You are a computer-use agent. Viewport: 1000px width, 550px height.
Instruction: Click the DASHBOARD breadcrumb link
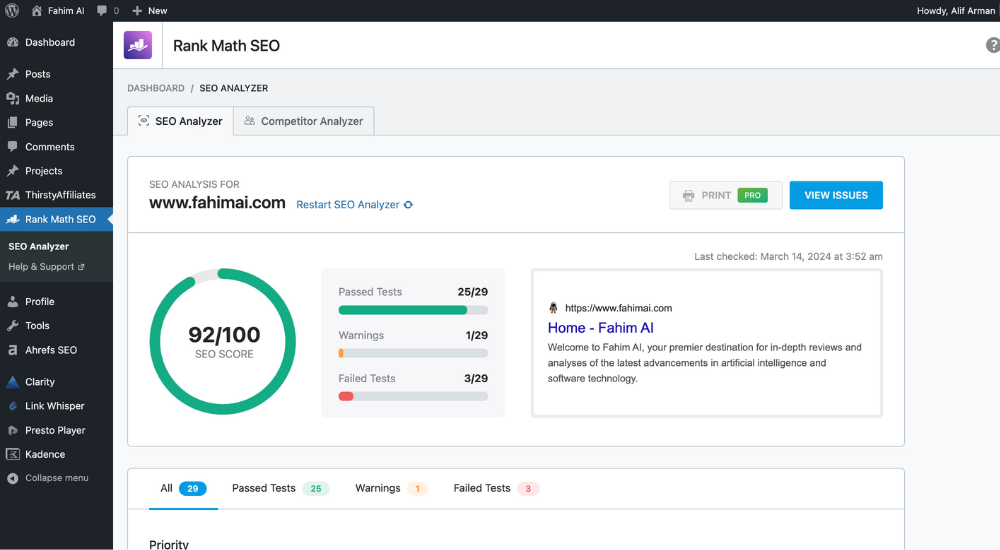click(x=156, y=88)
